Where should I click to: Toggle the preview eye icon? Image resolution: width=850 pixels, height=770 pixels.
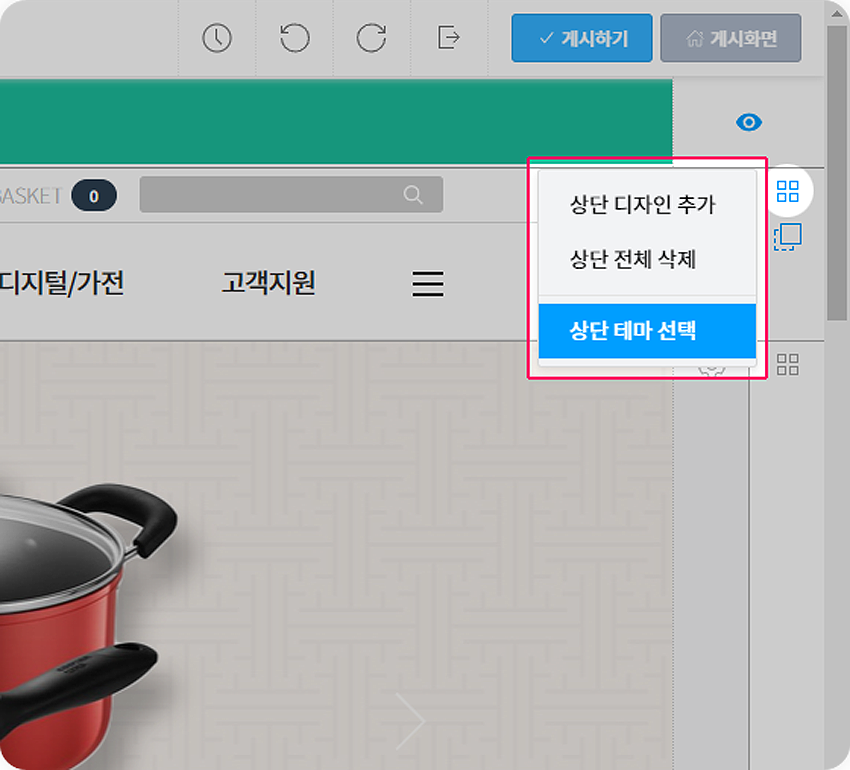click(747, 122)
